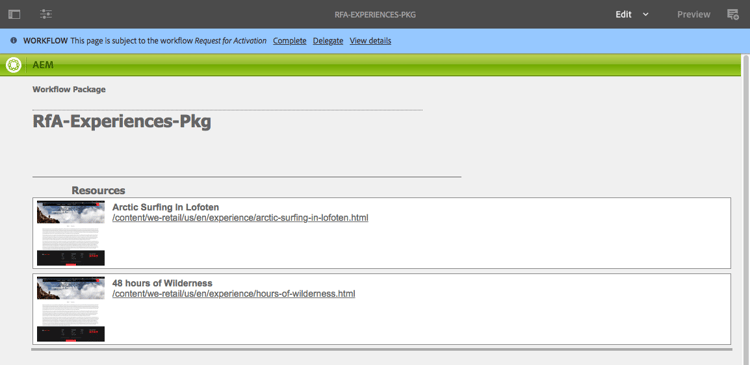750x365 pixels.
Task: Click the AEM circular logo icon
Action: click(x=13, y=65)
